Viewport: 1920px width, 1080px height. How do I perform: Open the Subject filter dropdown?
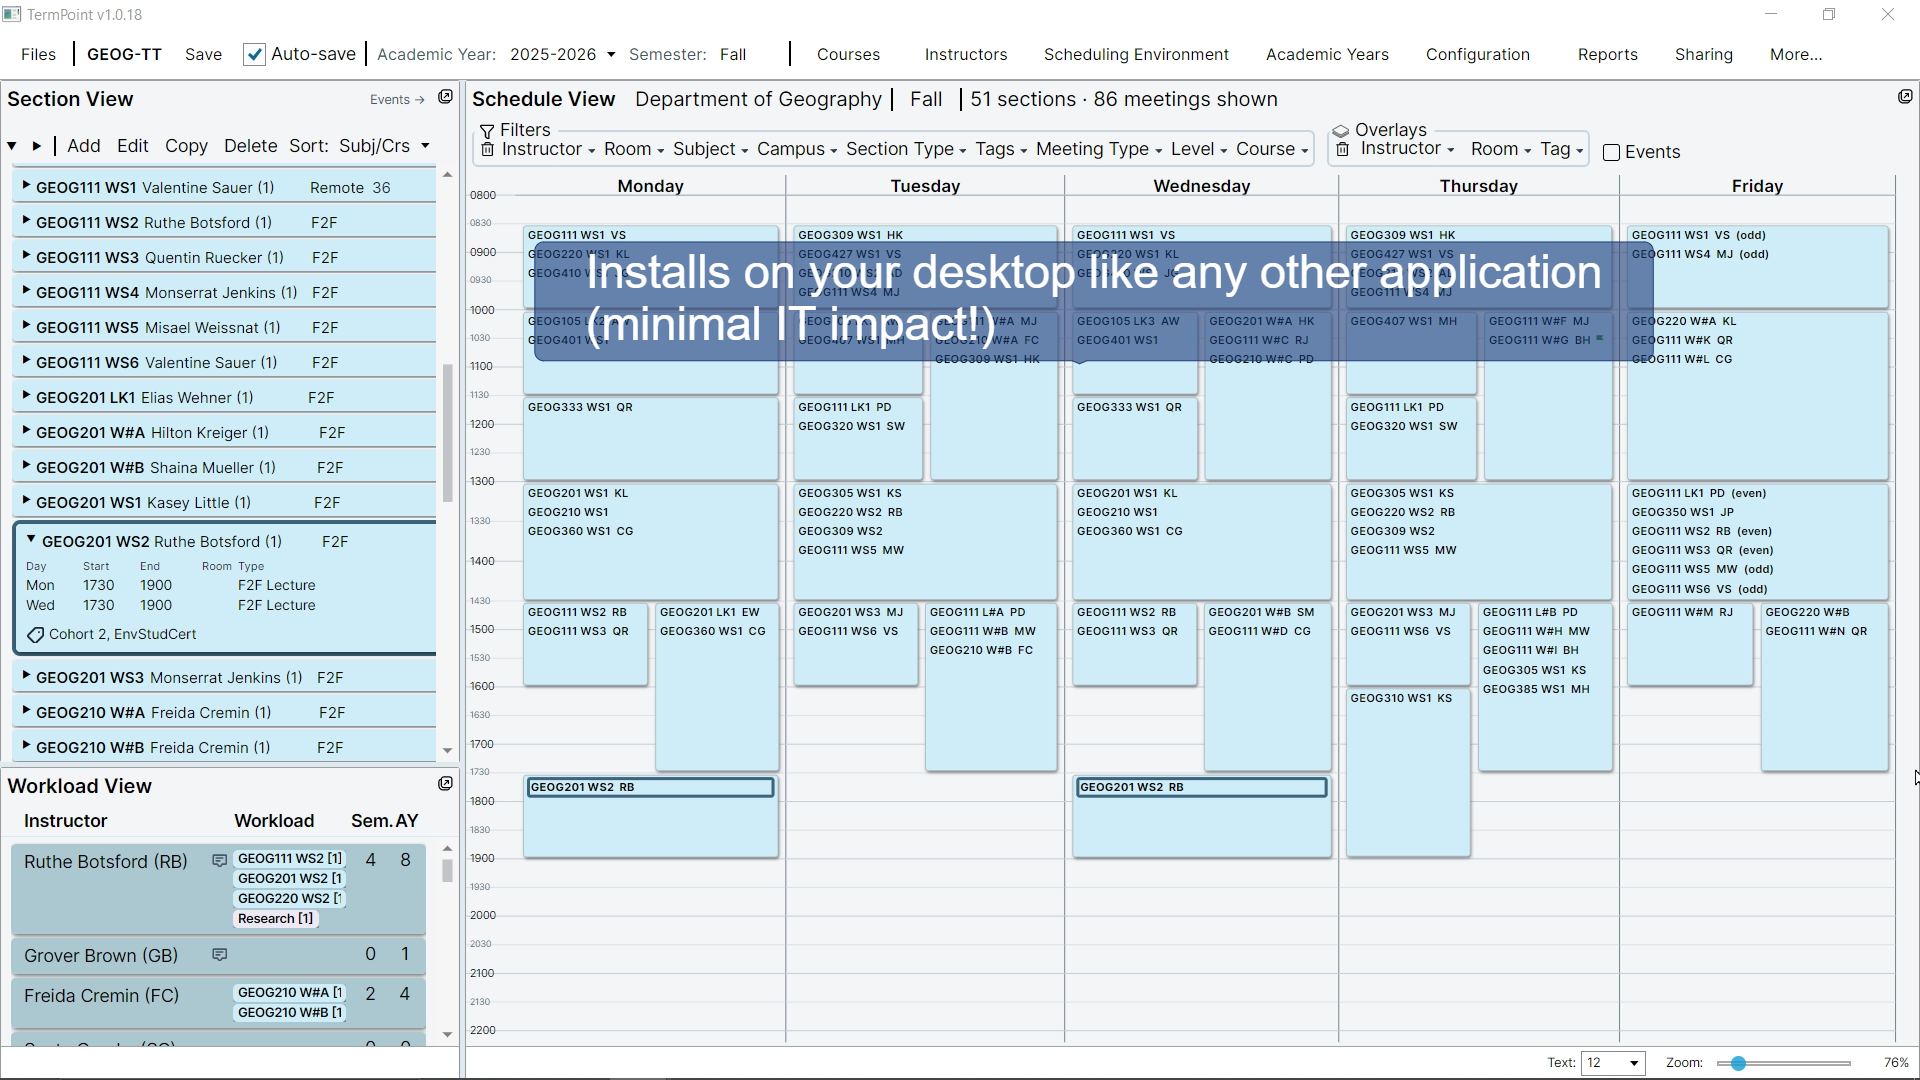(x=710, y=150)
